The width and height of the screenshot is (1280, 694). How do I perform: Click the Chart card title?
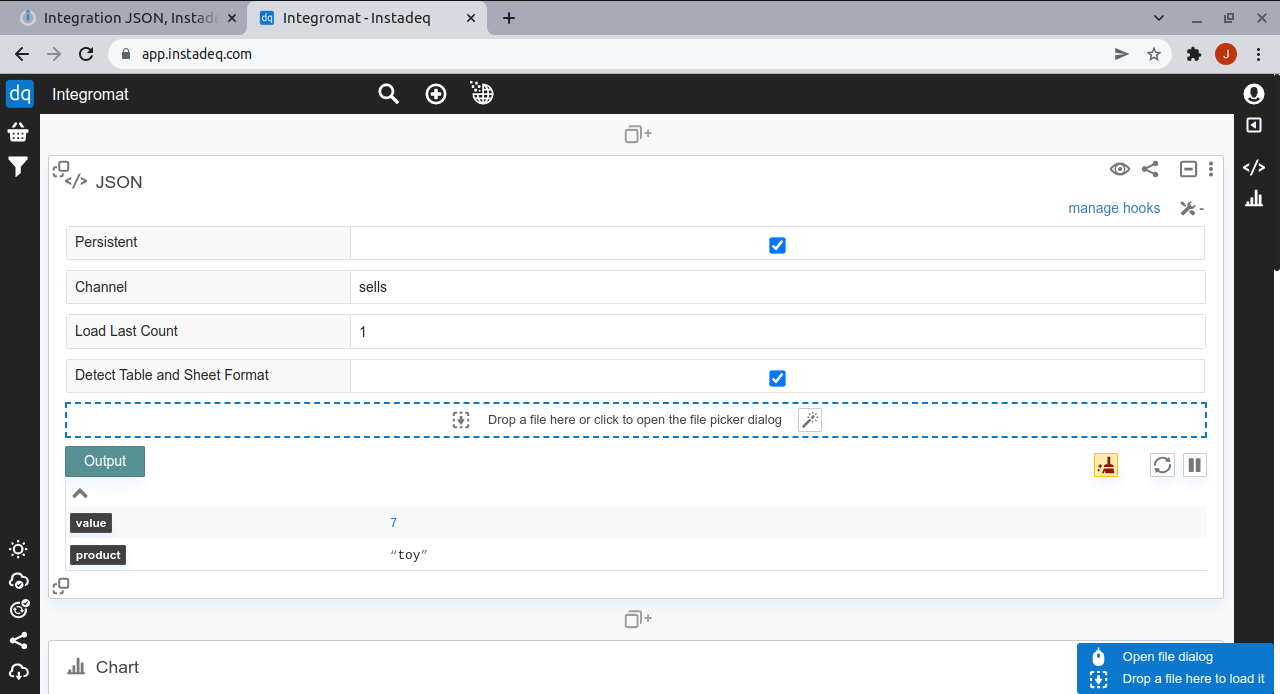pyautogui.click(x=117, y=667)
